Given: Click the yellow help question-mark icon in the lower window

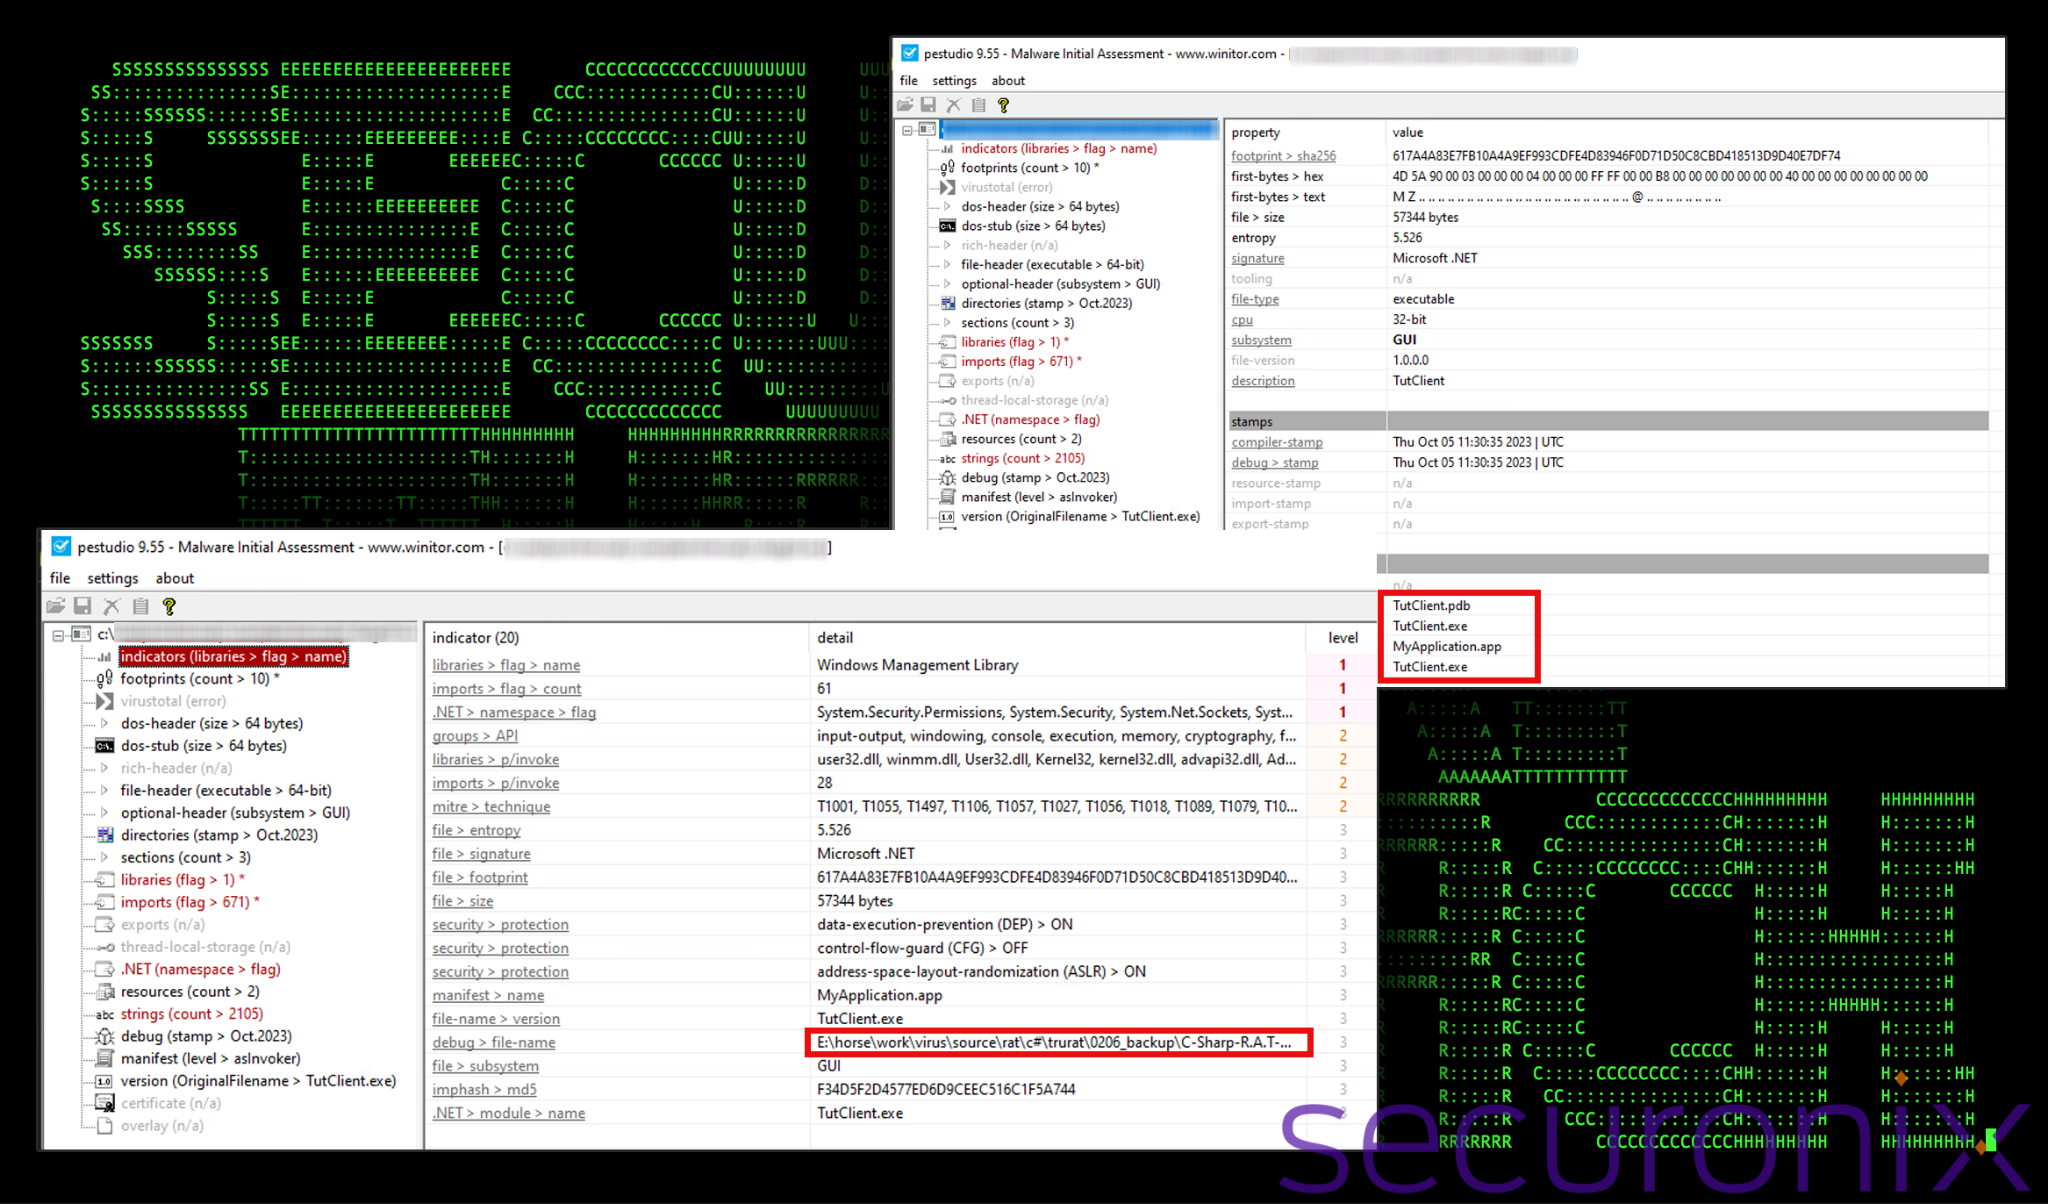Looking at the screenshot, I should coord(169,606).
